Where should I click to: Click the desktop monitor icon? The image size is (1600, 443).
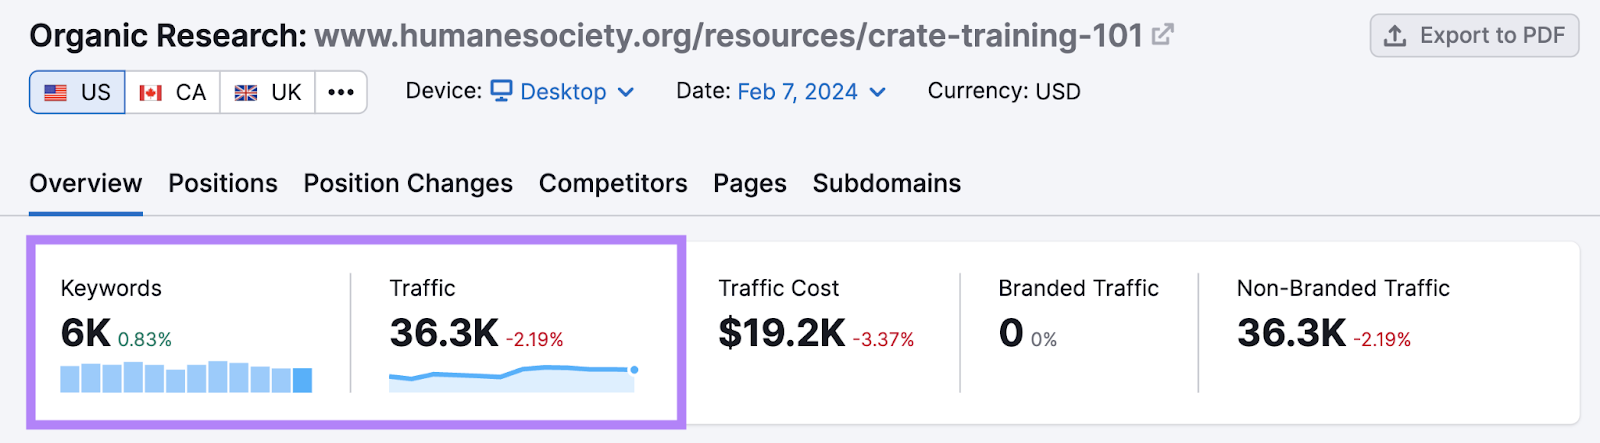coord(502,91)
